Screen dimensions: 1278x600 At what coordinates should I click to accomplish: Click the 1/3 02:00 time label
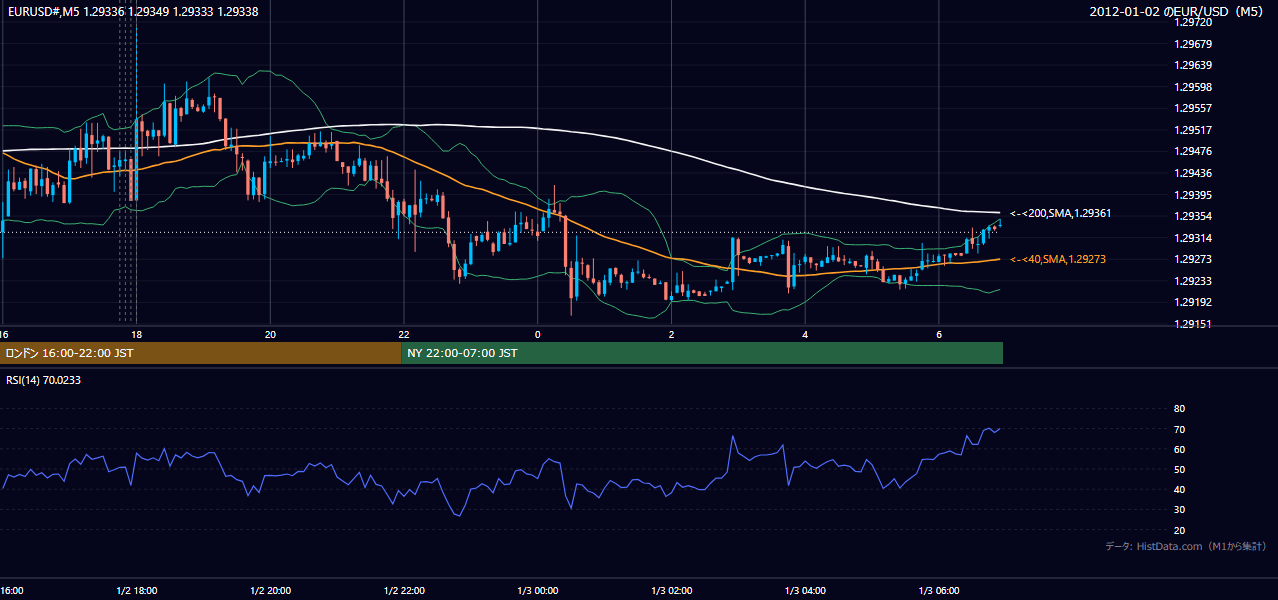click(672, 590)
